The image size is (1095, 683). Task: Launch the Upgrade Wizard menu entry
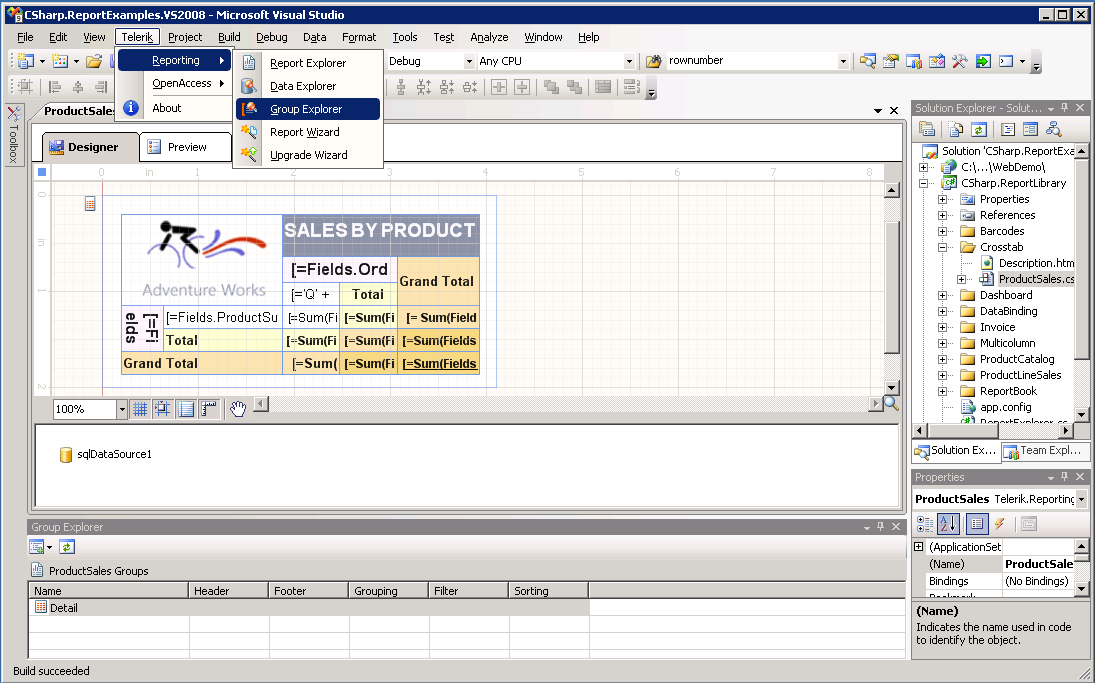[307, 155]
